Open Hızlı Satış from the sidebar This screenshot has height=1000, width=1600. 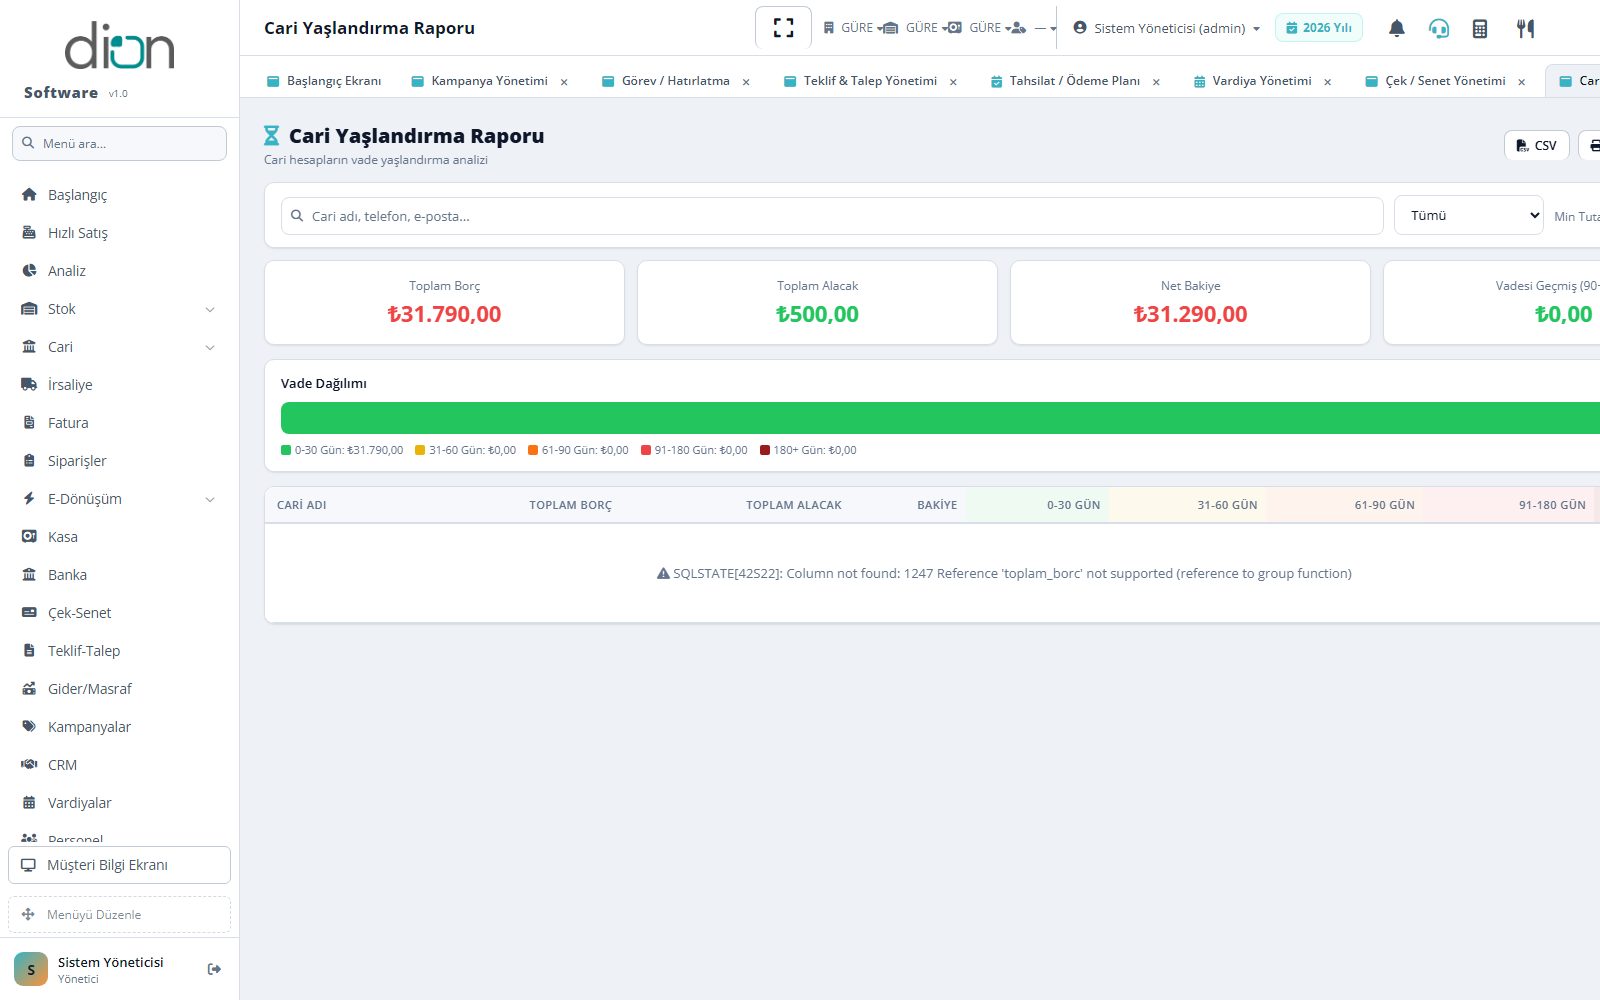click(119, 233)
